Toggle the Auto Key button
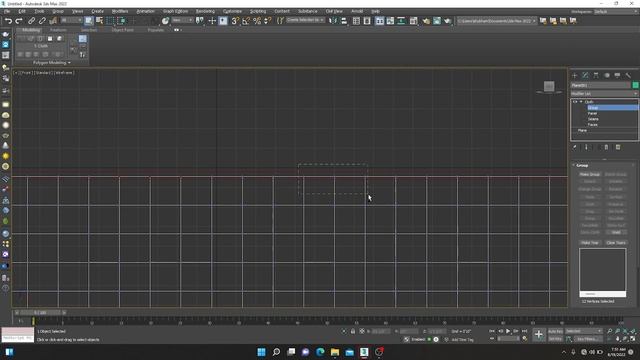Screen dimensions: 640x360 [x=555, y=331]
